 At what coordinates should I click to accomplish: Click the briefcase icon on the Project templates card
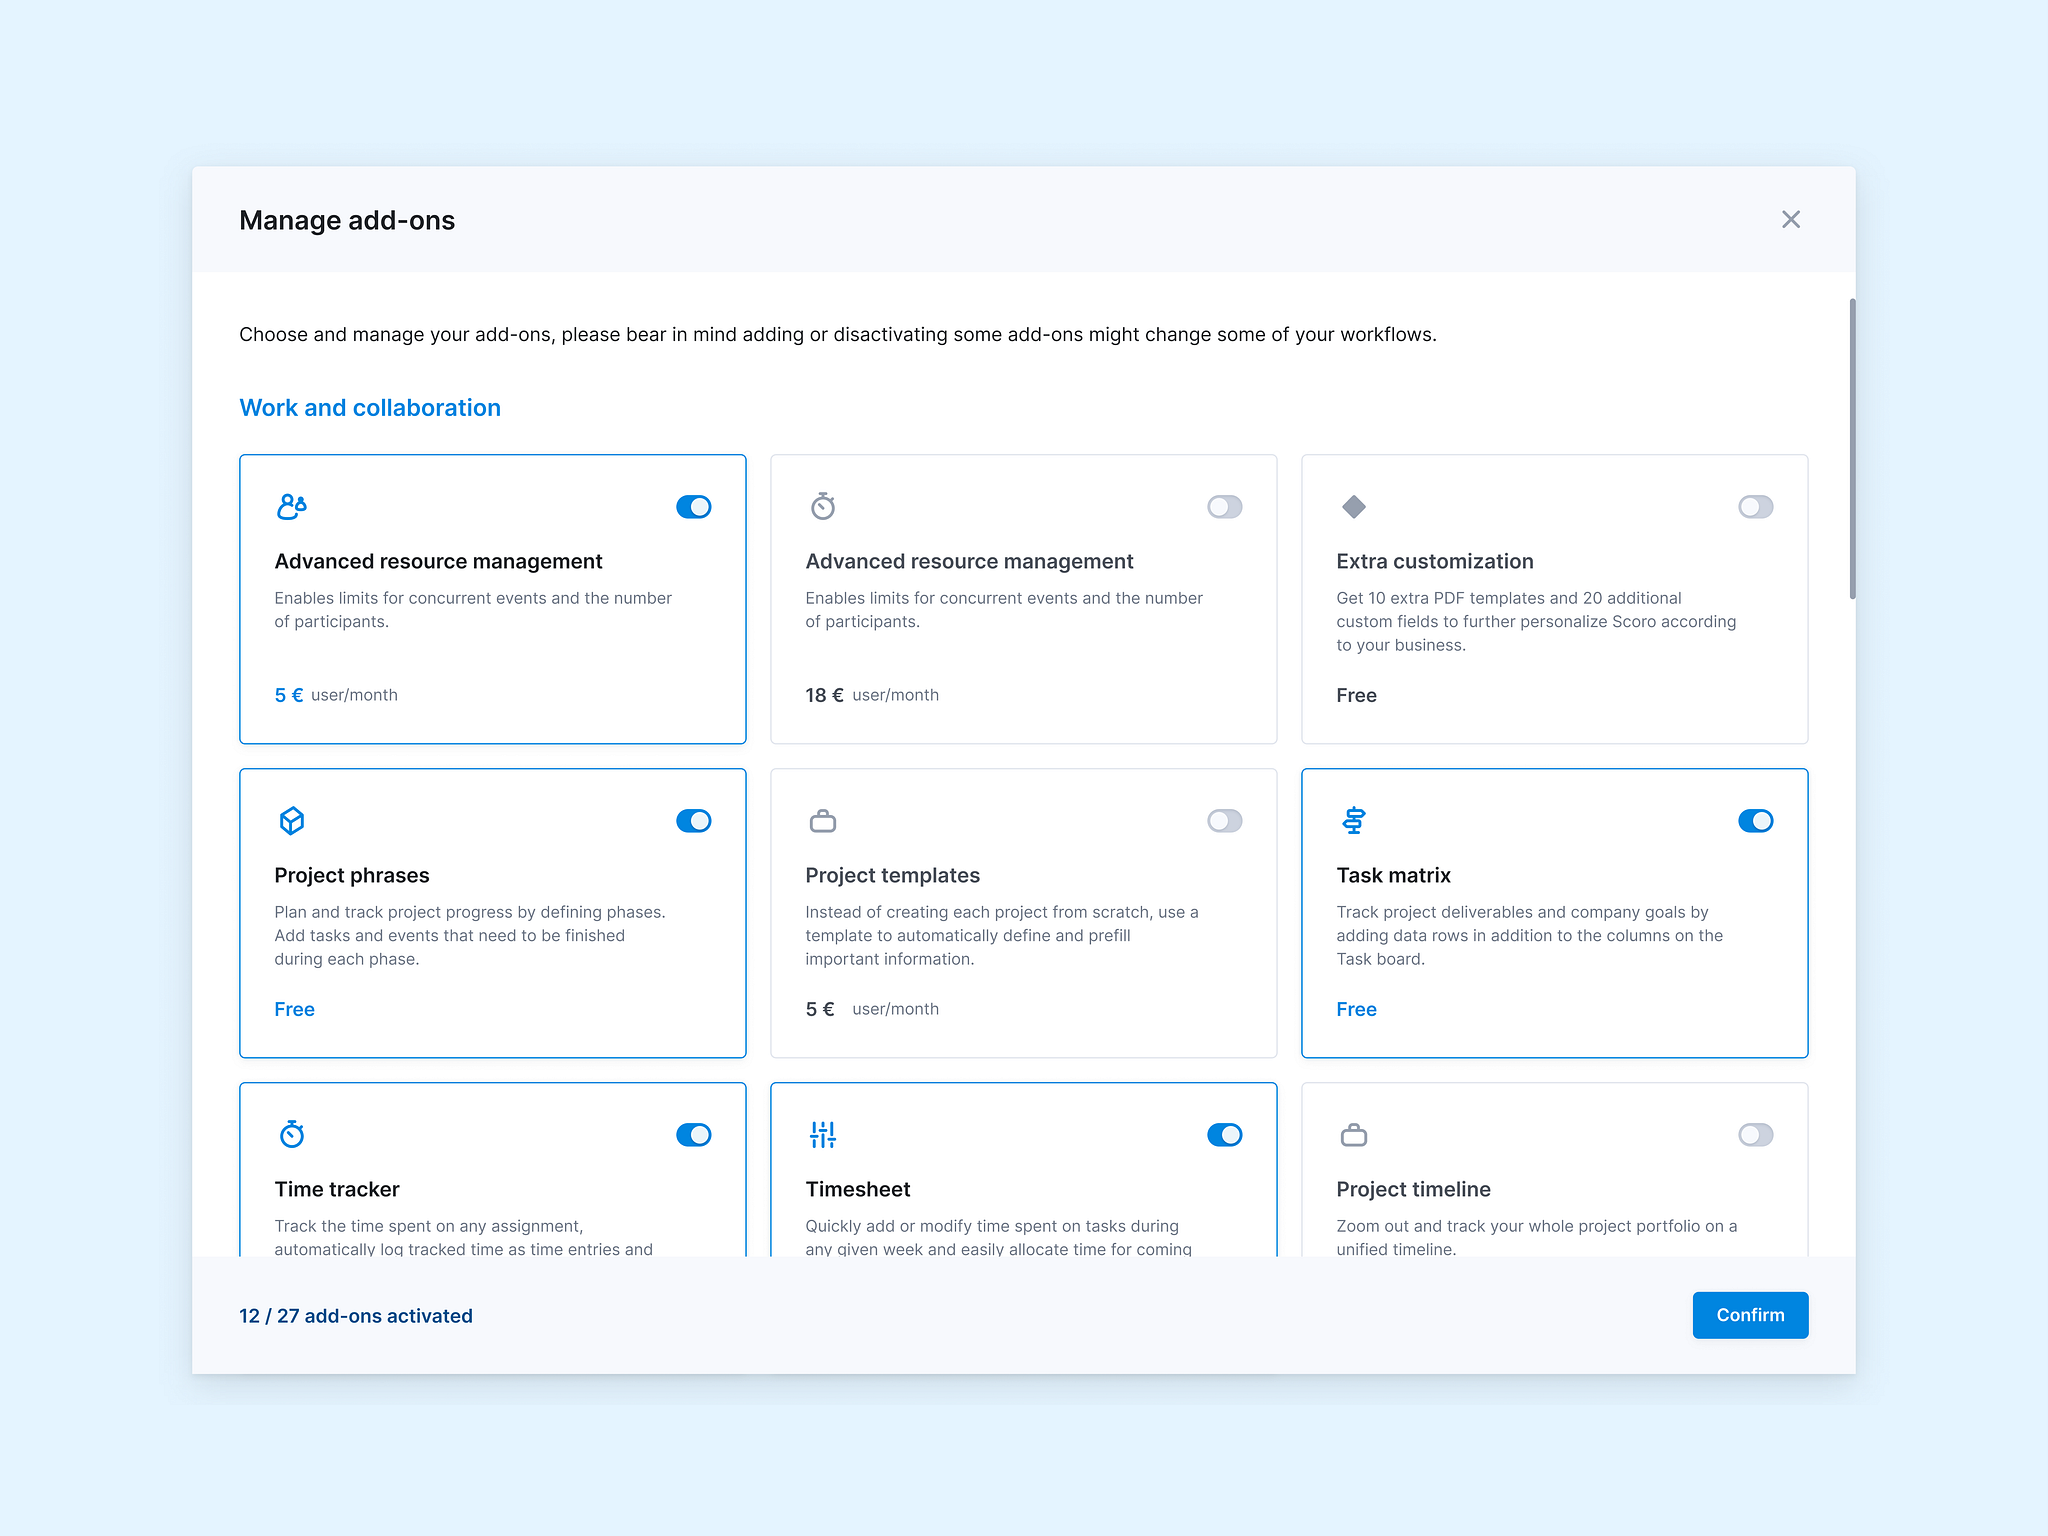pyautogui.click(x=823, y=821)
